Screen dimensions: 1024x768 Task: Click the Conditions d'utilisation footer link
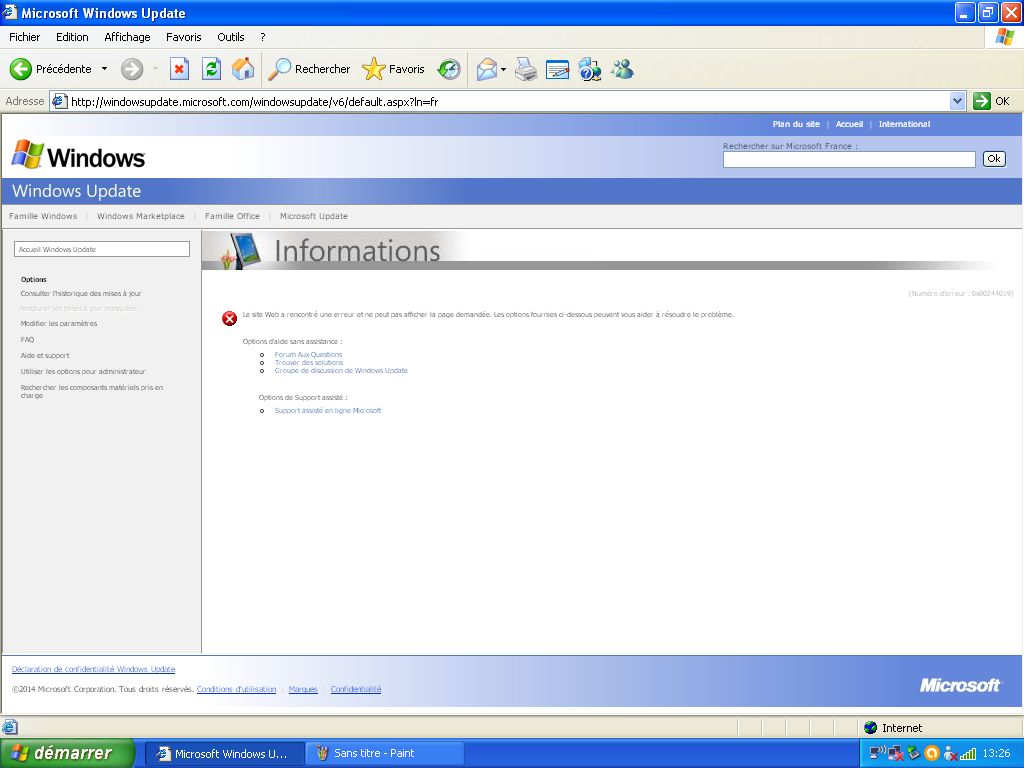click(x=236, y=689)
